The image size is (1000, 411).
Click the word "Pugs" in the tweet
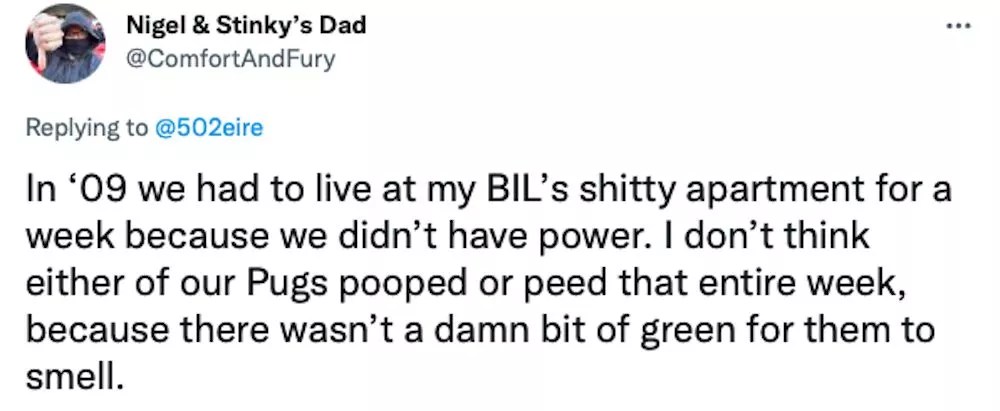pos(295,285)
